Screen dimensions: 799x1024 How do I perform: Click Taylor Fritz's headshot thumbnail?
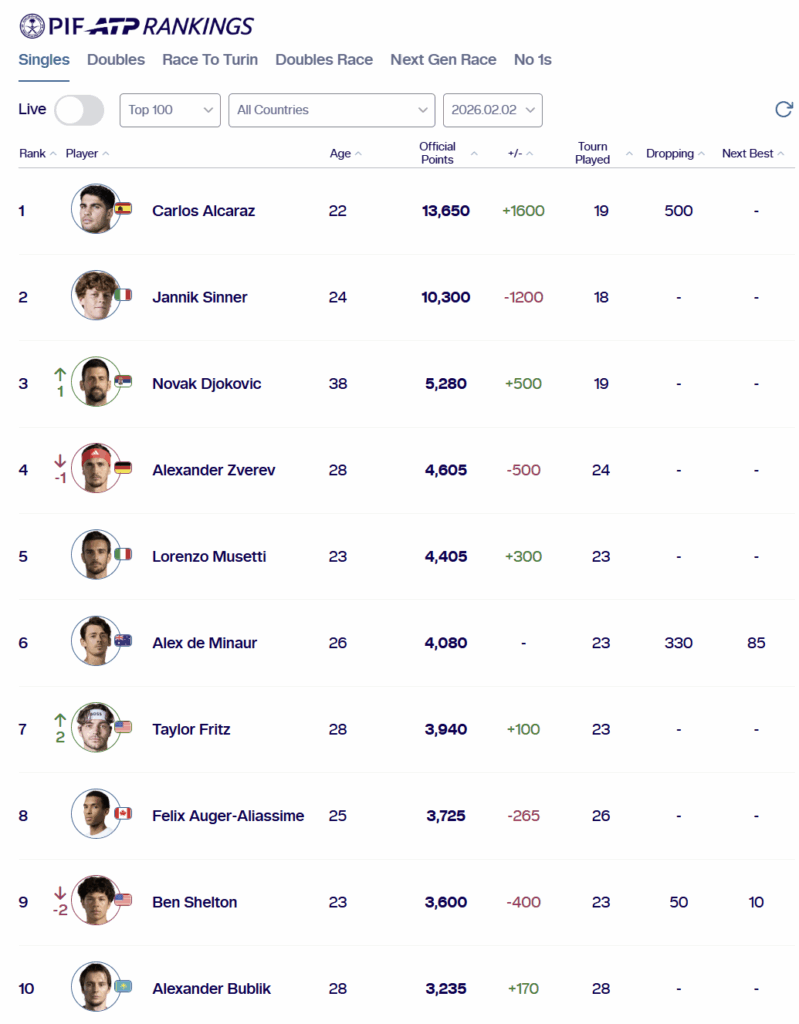coord(96,728)
